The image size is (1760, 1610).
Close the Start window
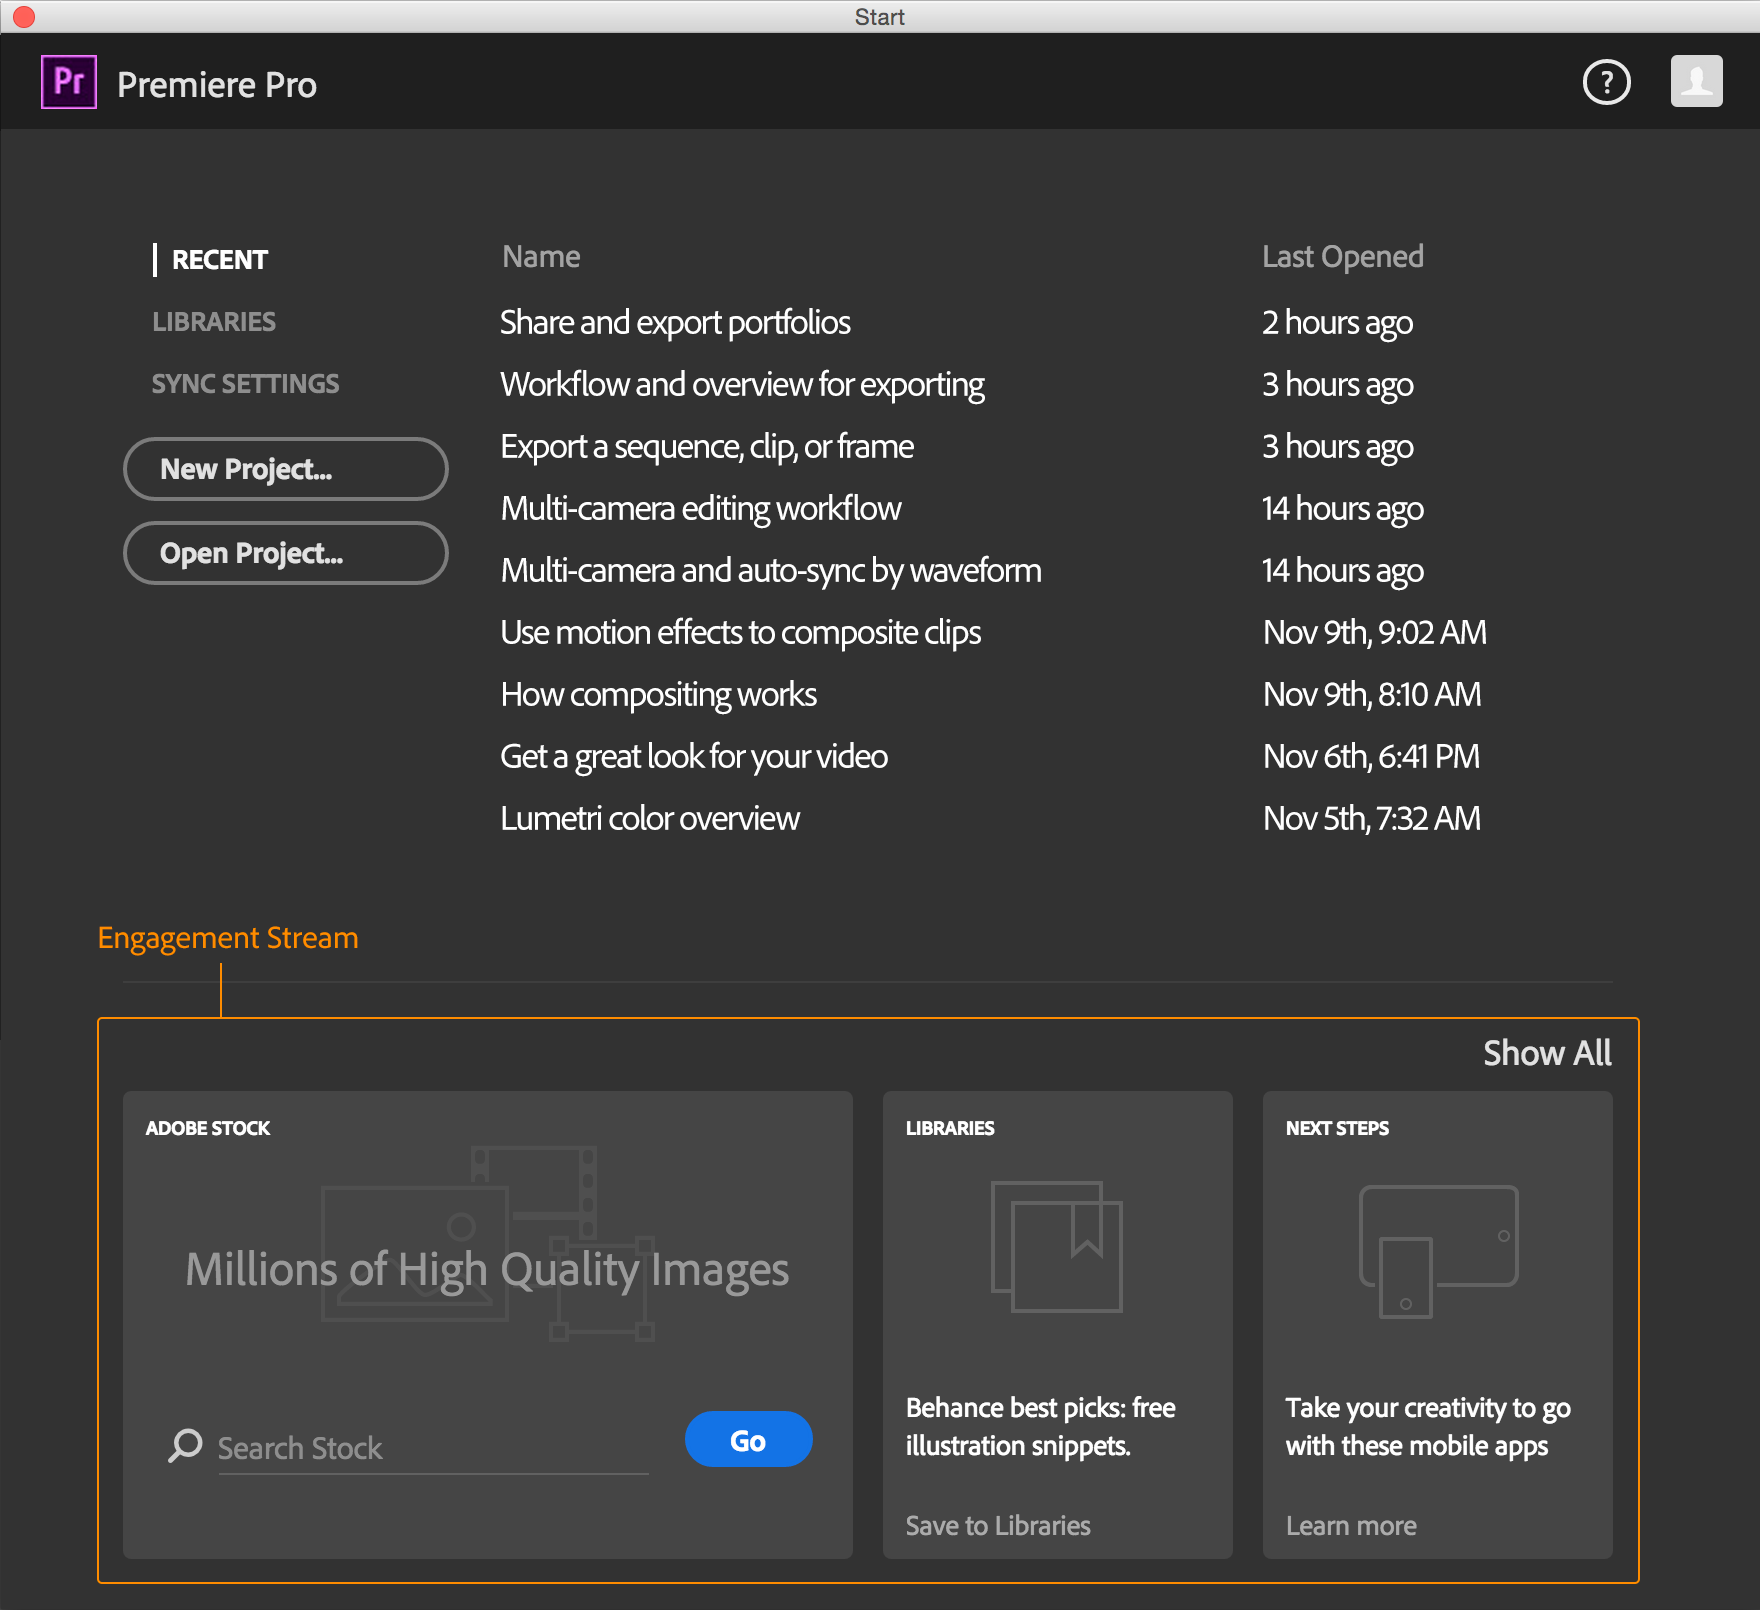[24, 16]
